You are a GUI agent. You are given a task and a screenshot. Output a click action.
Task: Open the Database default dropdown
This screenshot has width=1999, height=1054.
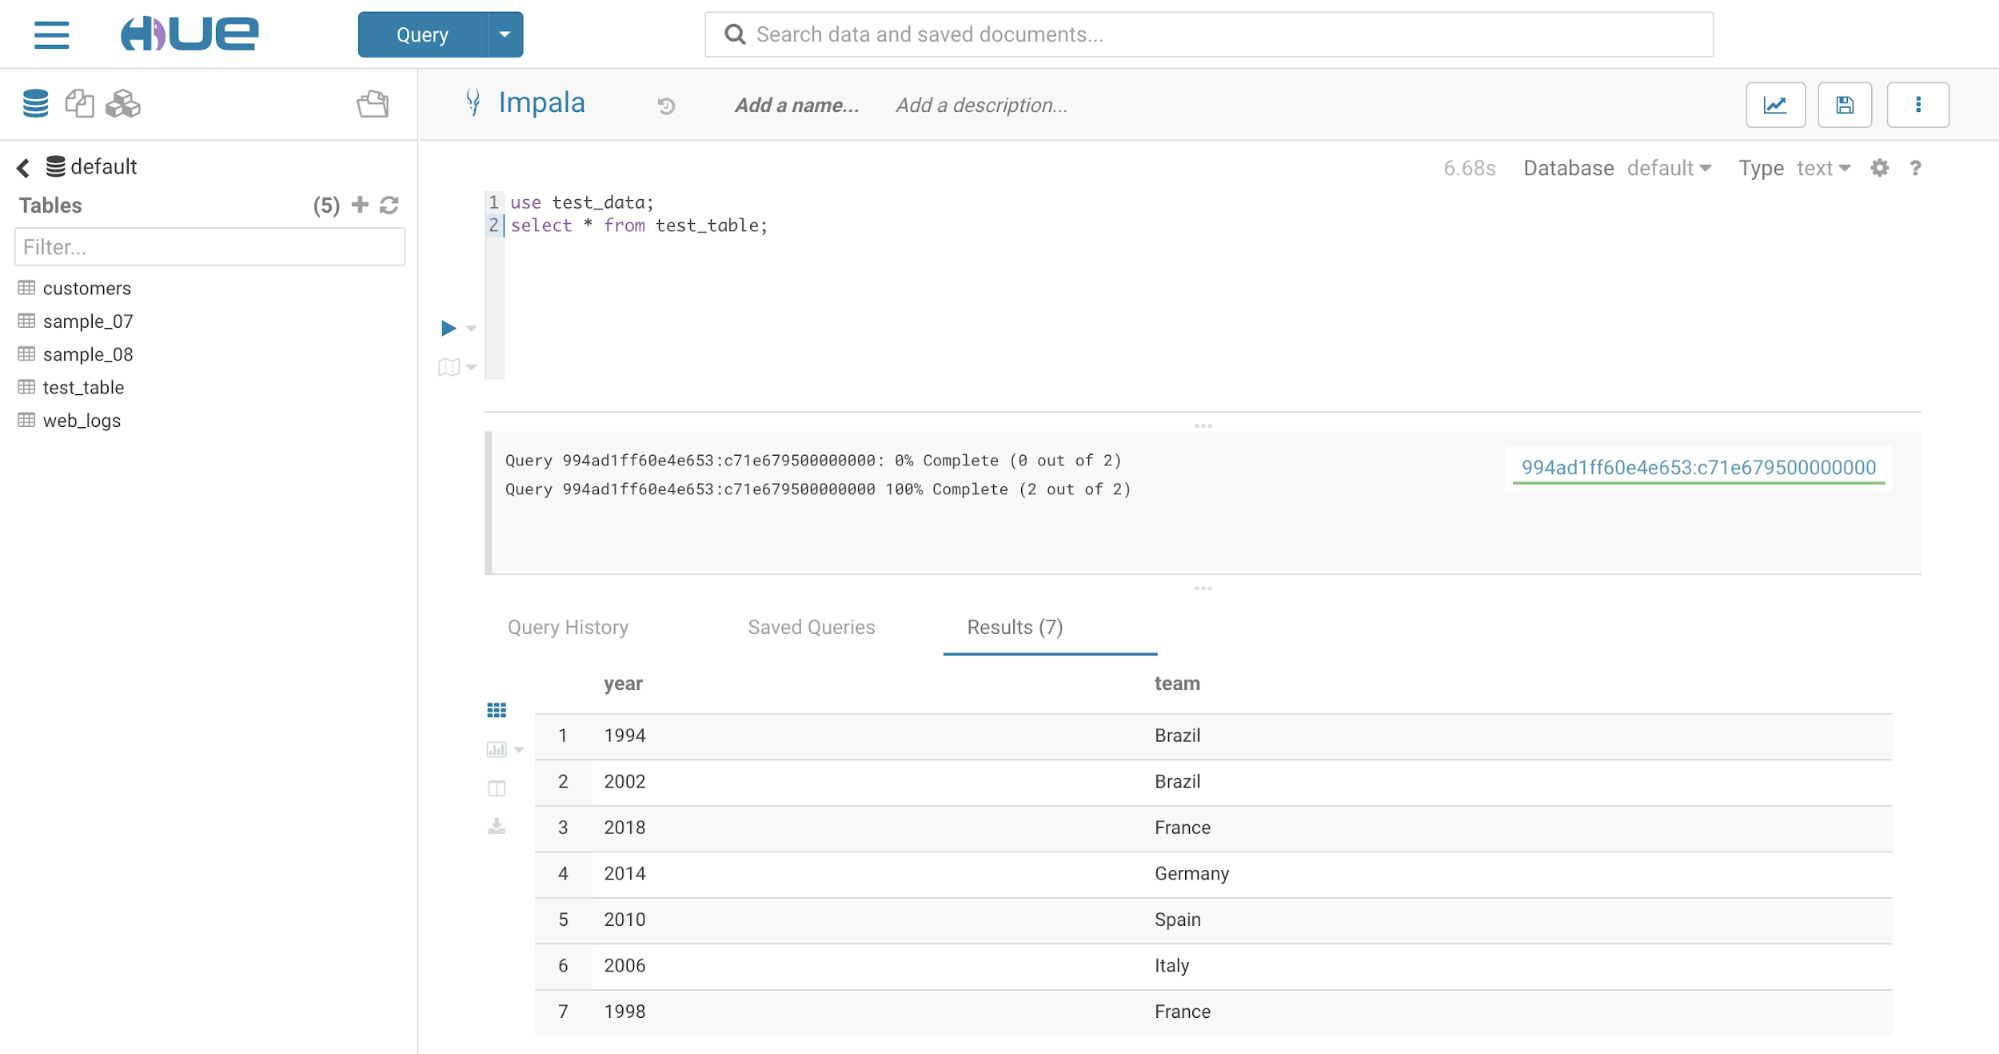[1668, 168]
